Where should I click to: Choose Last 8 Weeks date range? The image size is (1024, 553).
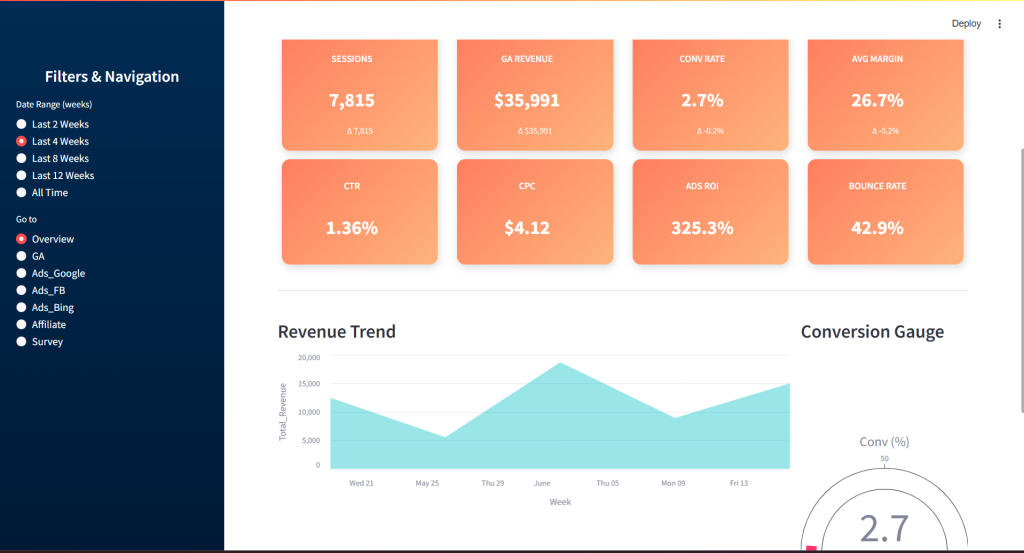(22, 159)
